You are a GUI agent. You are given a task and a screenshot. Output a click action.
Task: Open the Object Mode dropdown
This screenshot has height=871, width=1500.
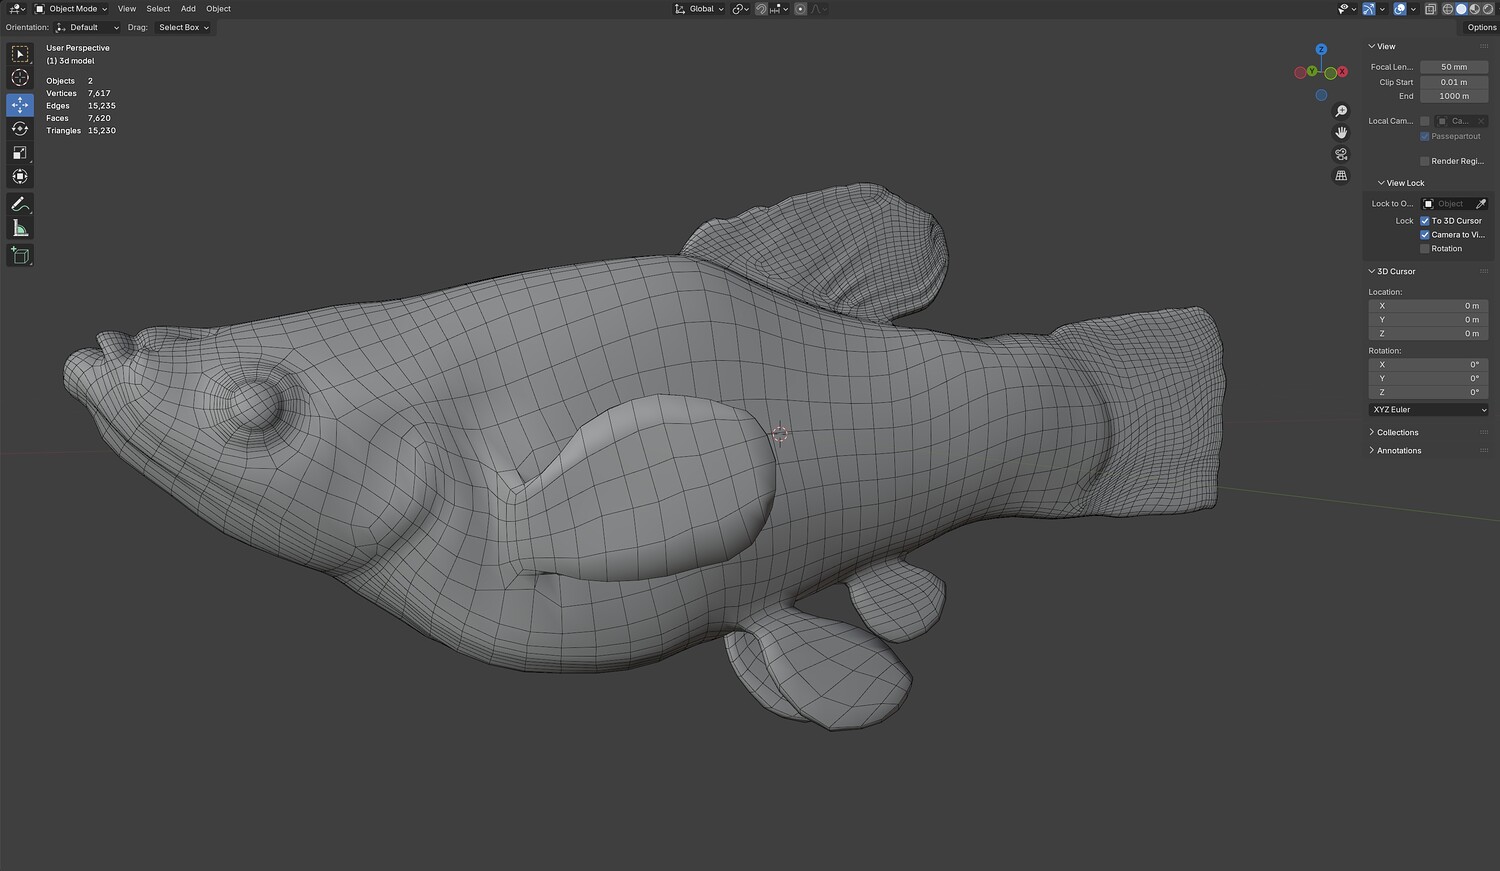point(71,9)
